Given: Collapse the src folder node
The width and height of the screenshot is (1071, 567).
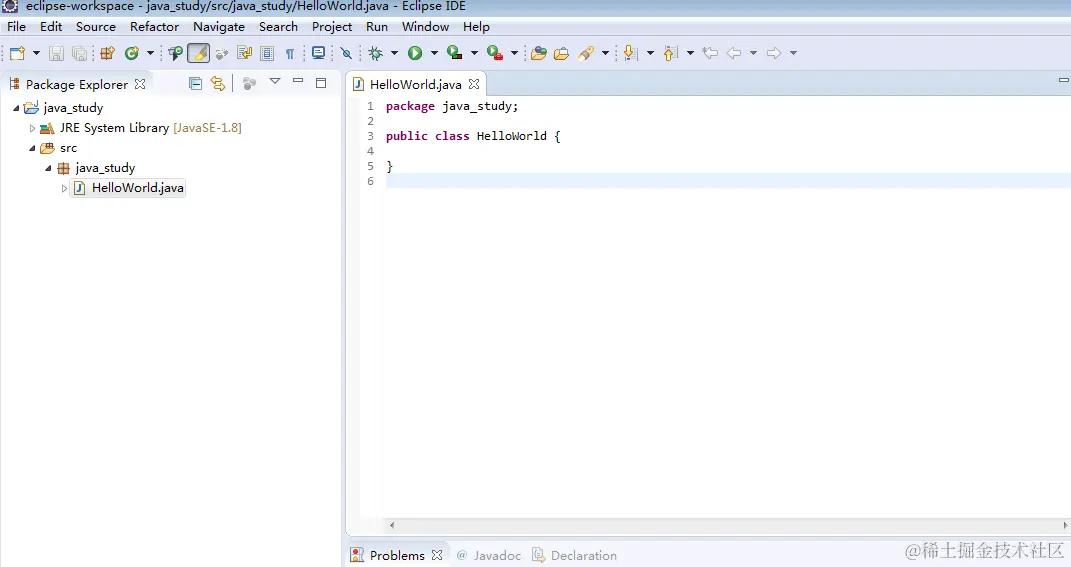Looking at the screenshot, I should click(32, 148).
